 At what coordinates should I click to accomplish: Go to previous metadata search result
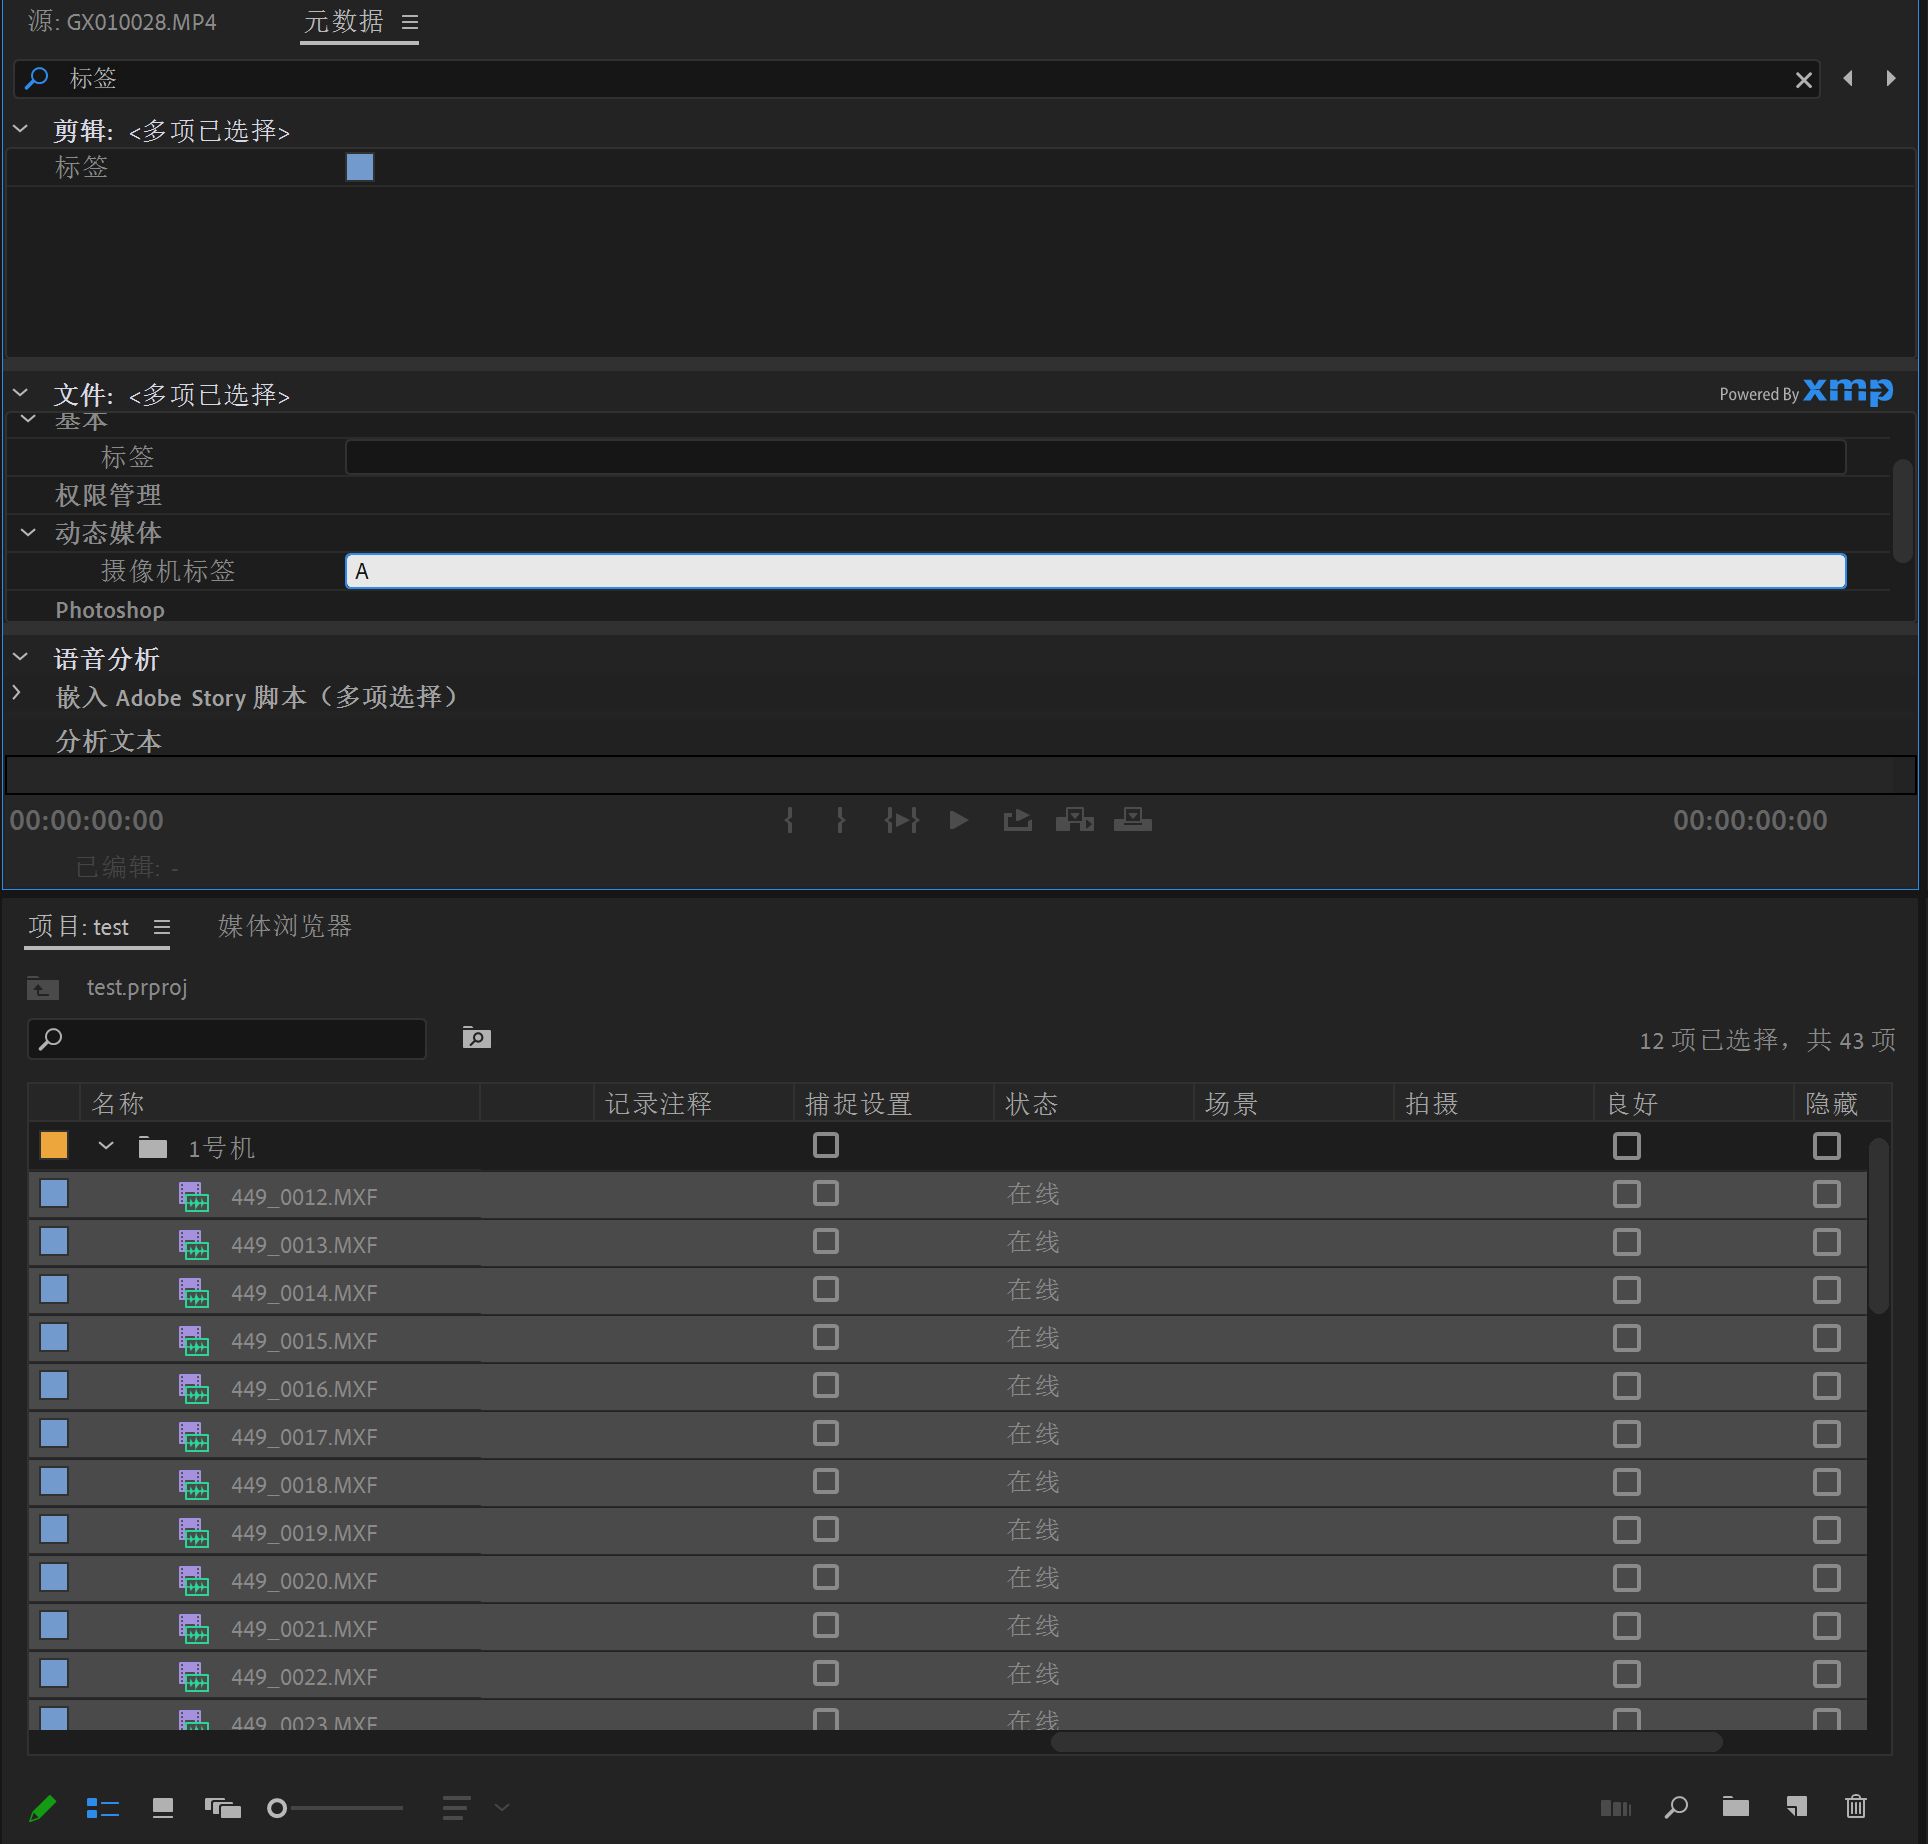1848,78
